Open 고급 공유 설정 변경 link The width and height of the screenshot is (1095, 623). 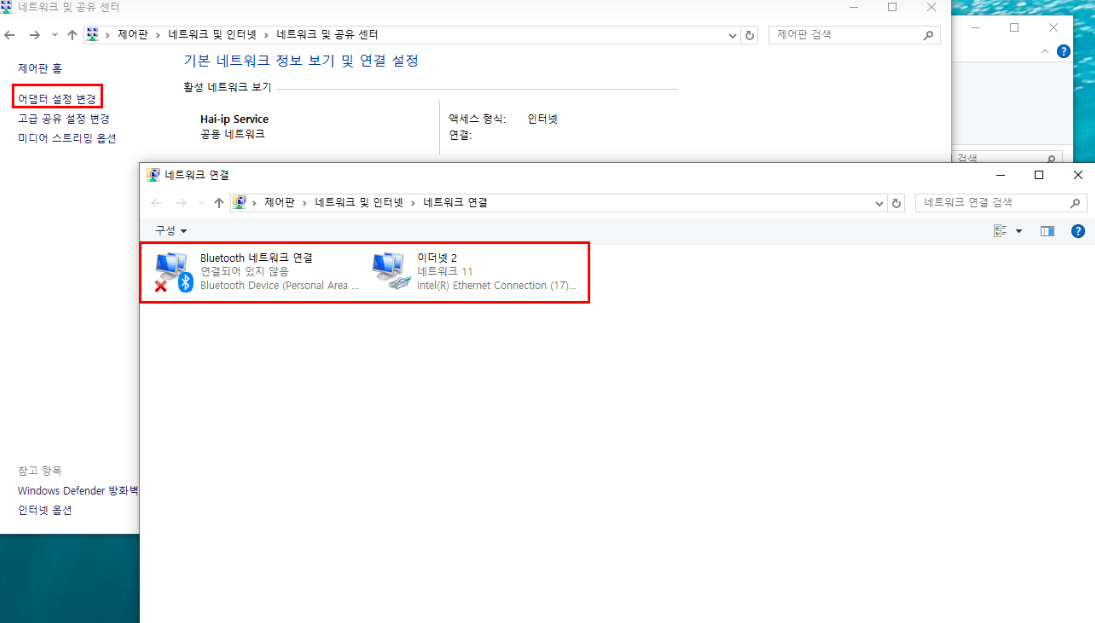point(64,119)
